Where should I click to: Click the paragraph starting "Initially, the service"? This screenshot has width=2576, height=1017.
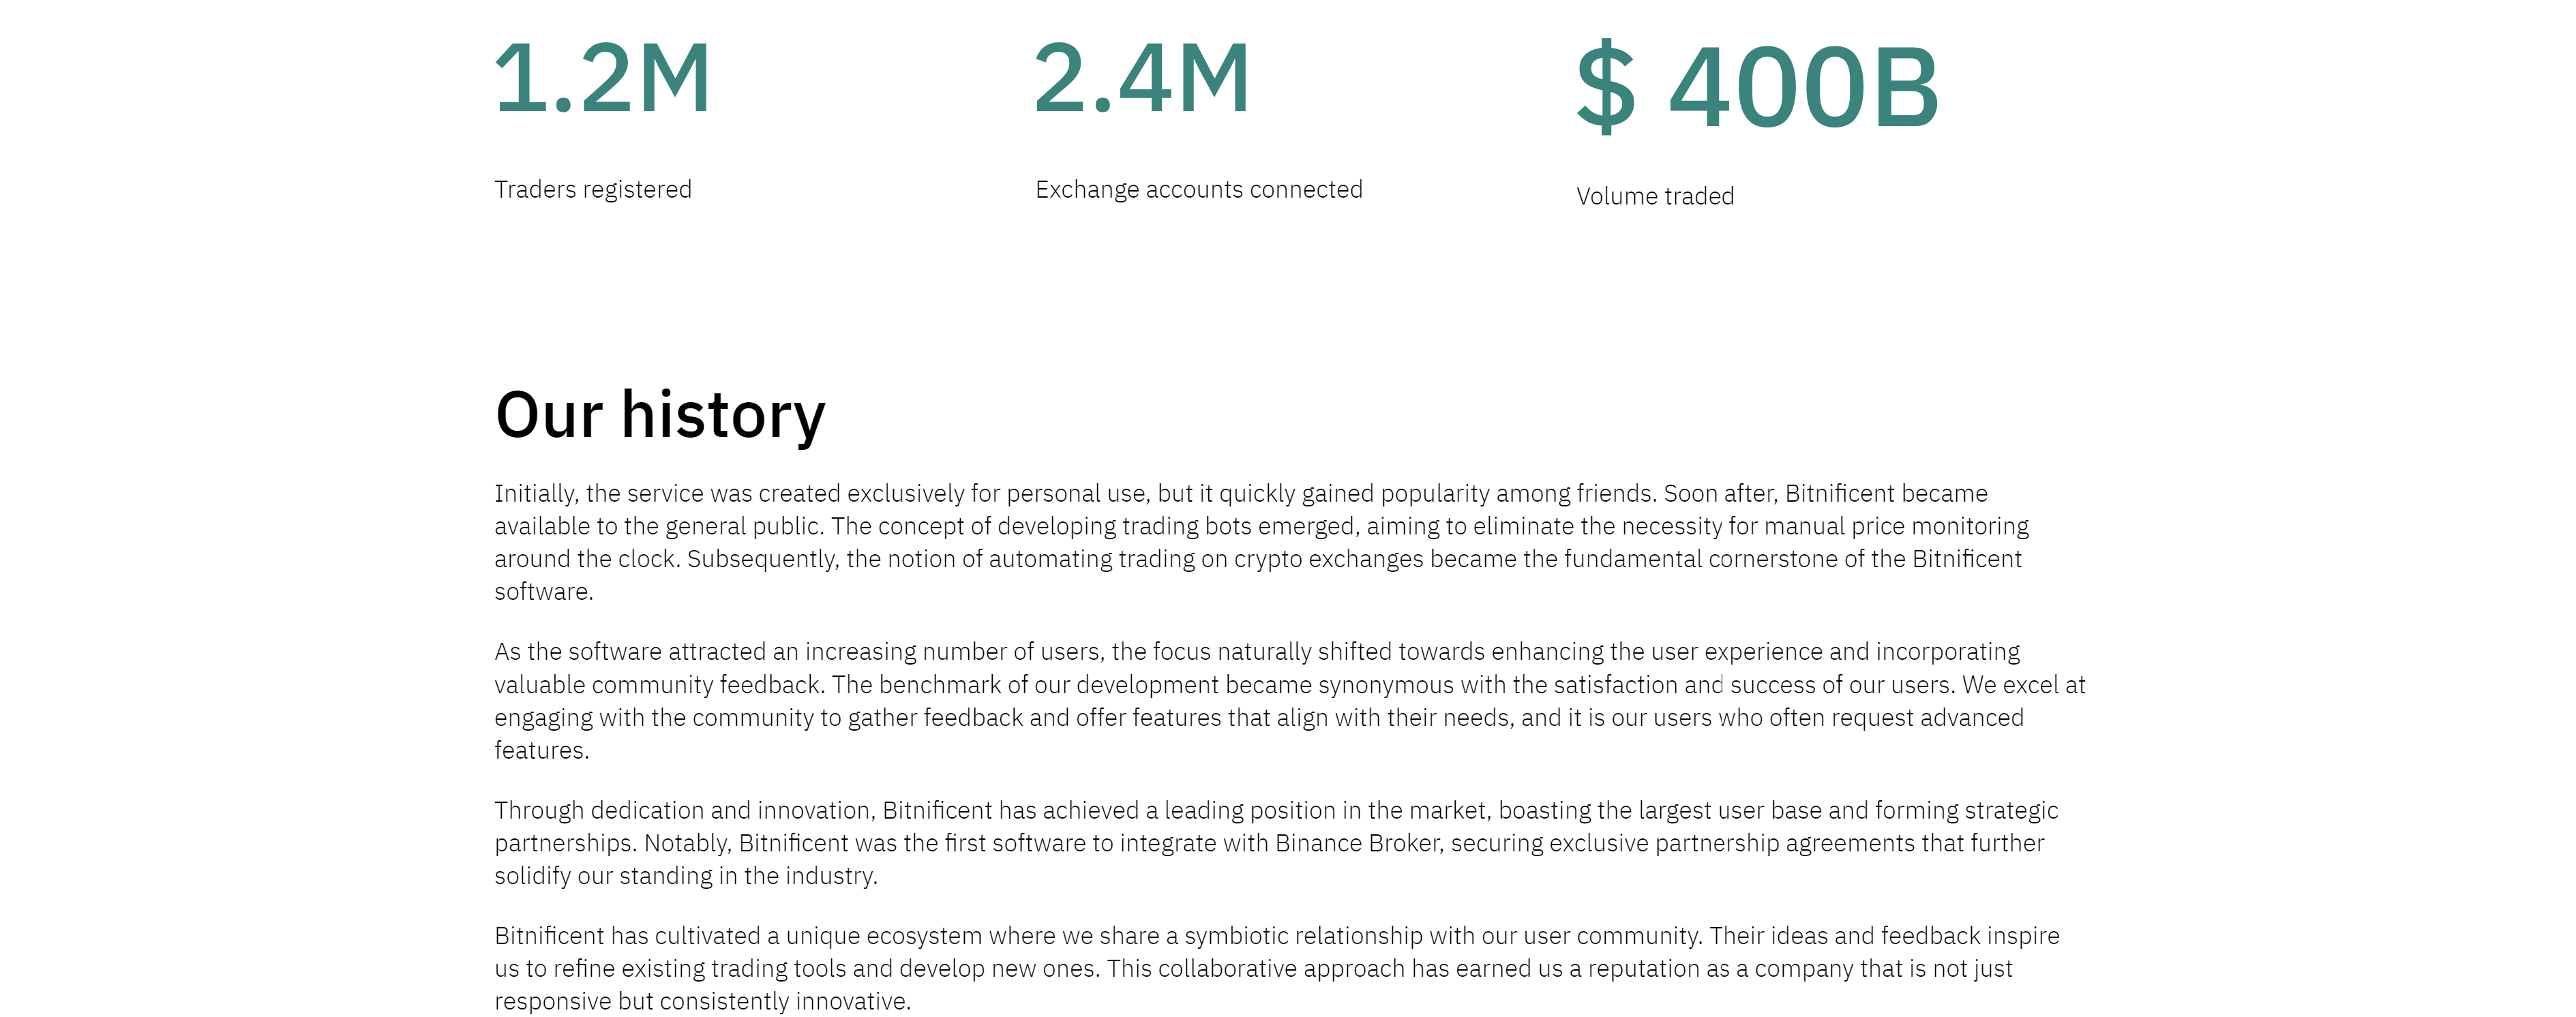tap(1260, 542)
